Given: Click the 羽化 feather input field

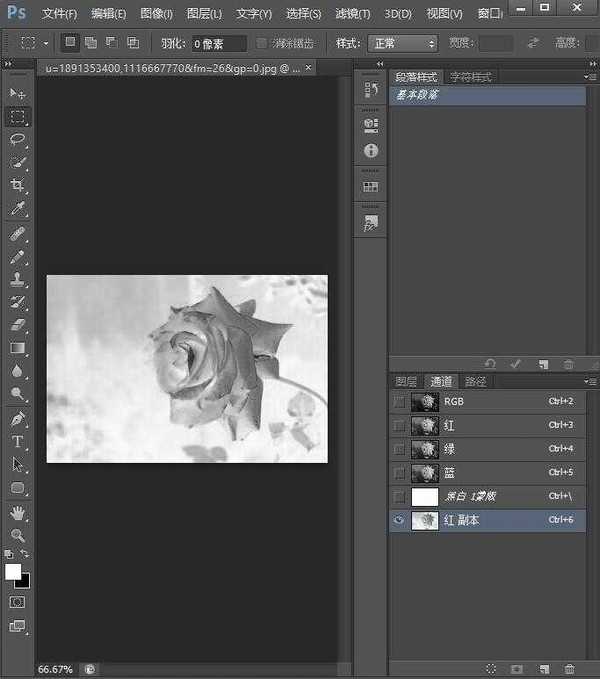Looking at the screenshot, I should tap(218, 44).
